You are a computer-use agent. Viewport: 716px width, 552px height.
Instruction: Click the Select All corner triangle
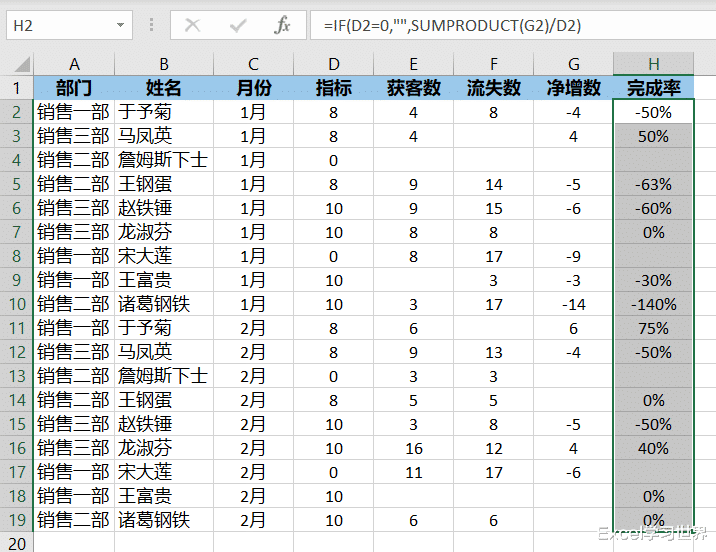click(x=22, y=64)
